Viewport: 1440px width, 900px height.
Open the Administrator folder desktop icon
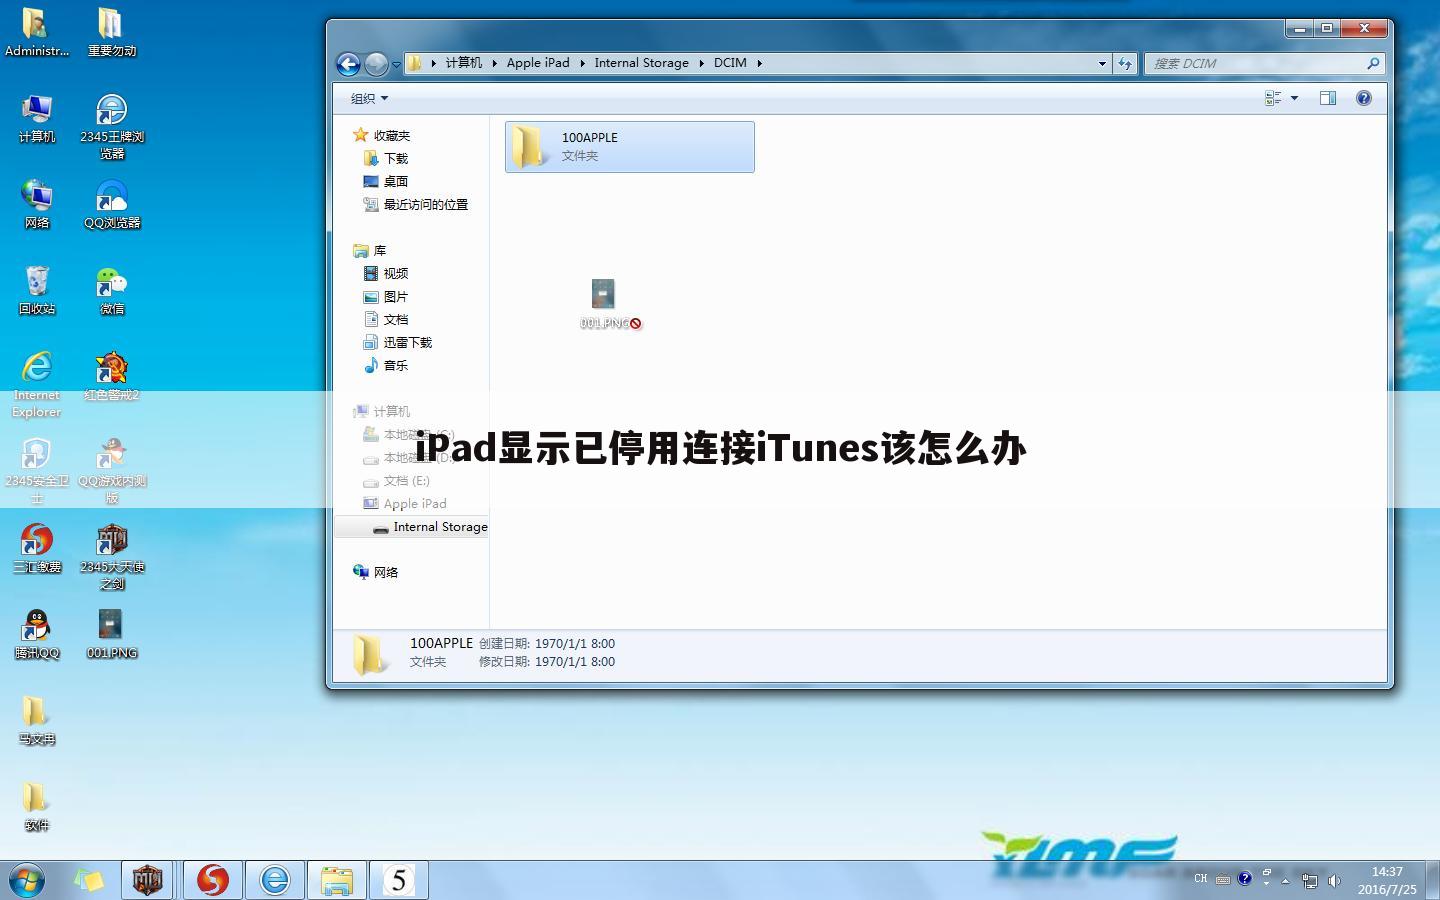pos(36,32)
